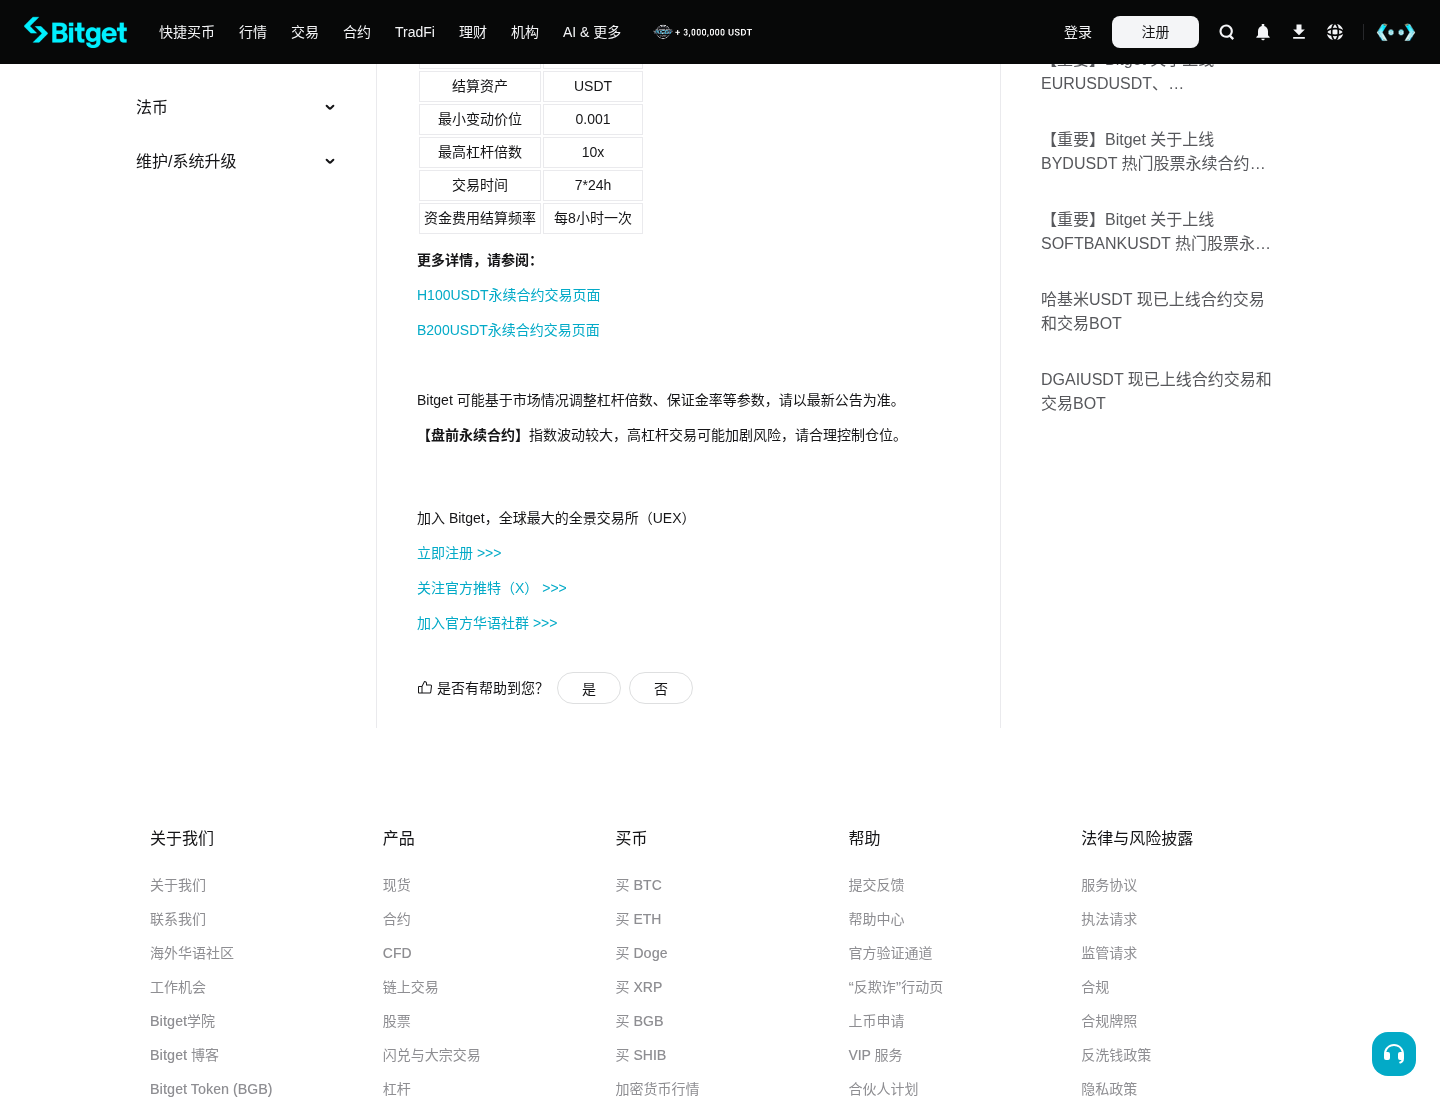Answer 否 to helpful question
Image resolution: width=1440 pixels, height=1100 pixels.
661,688
